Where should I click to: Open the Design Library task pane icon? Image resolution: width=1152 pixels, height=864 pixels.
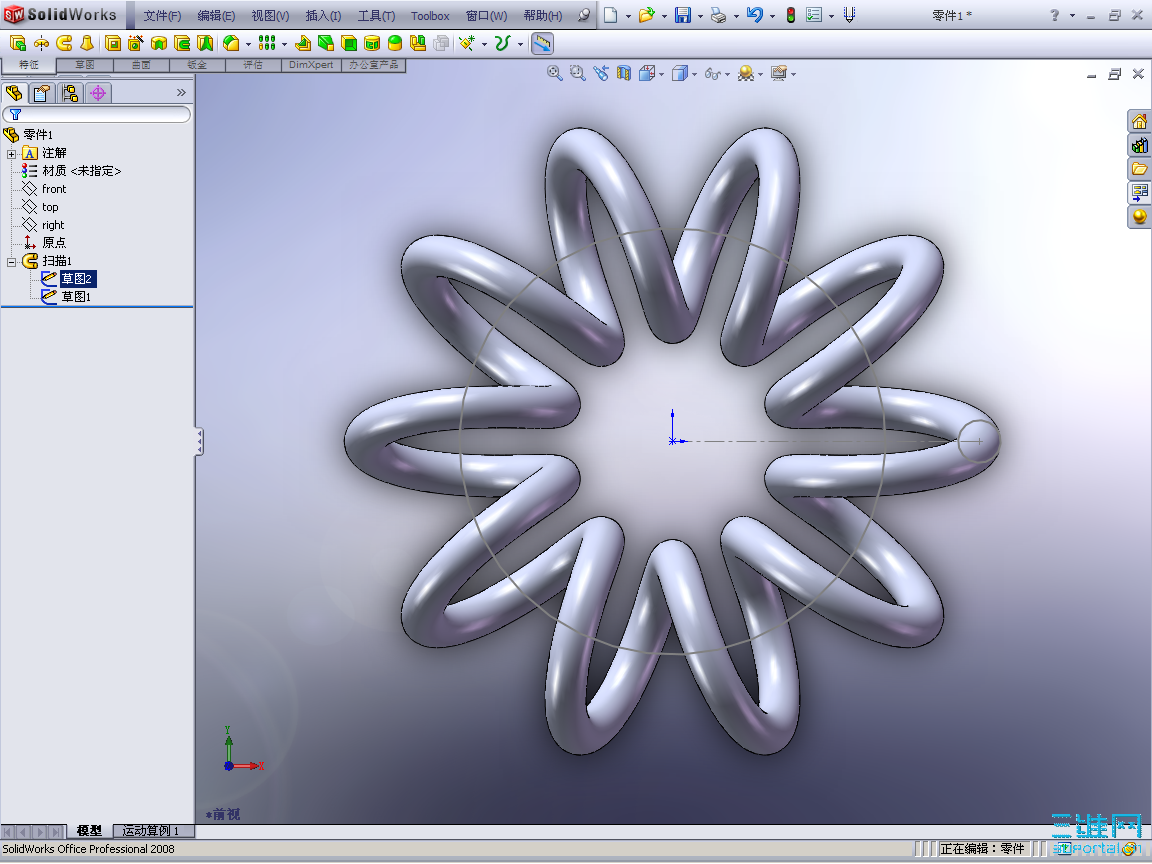point(1139,145)
